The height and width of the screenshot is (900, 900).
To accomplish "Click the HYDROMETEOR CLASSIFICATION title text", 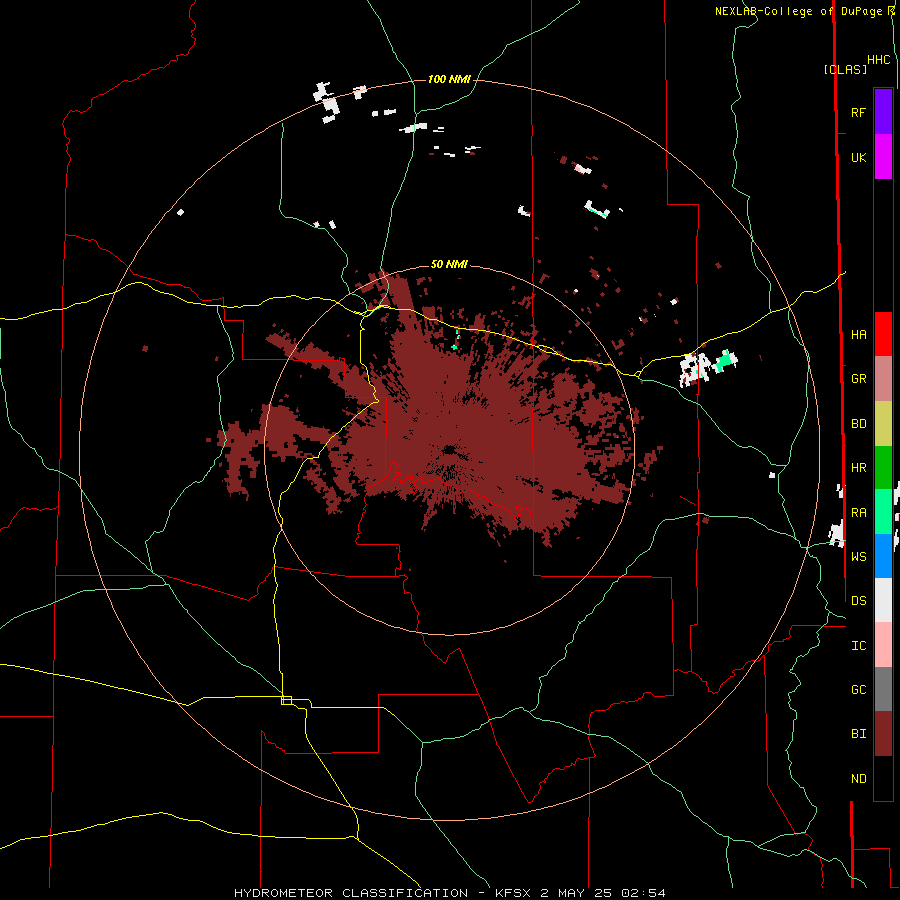I will [x=351, y=893].
